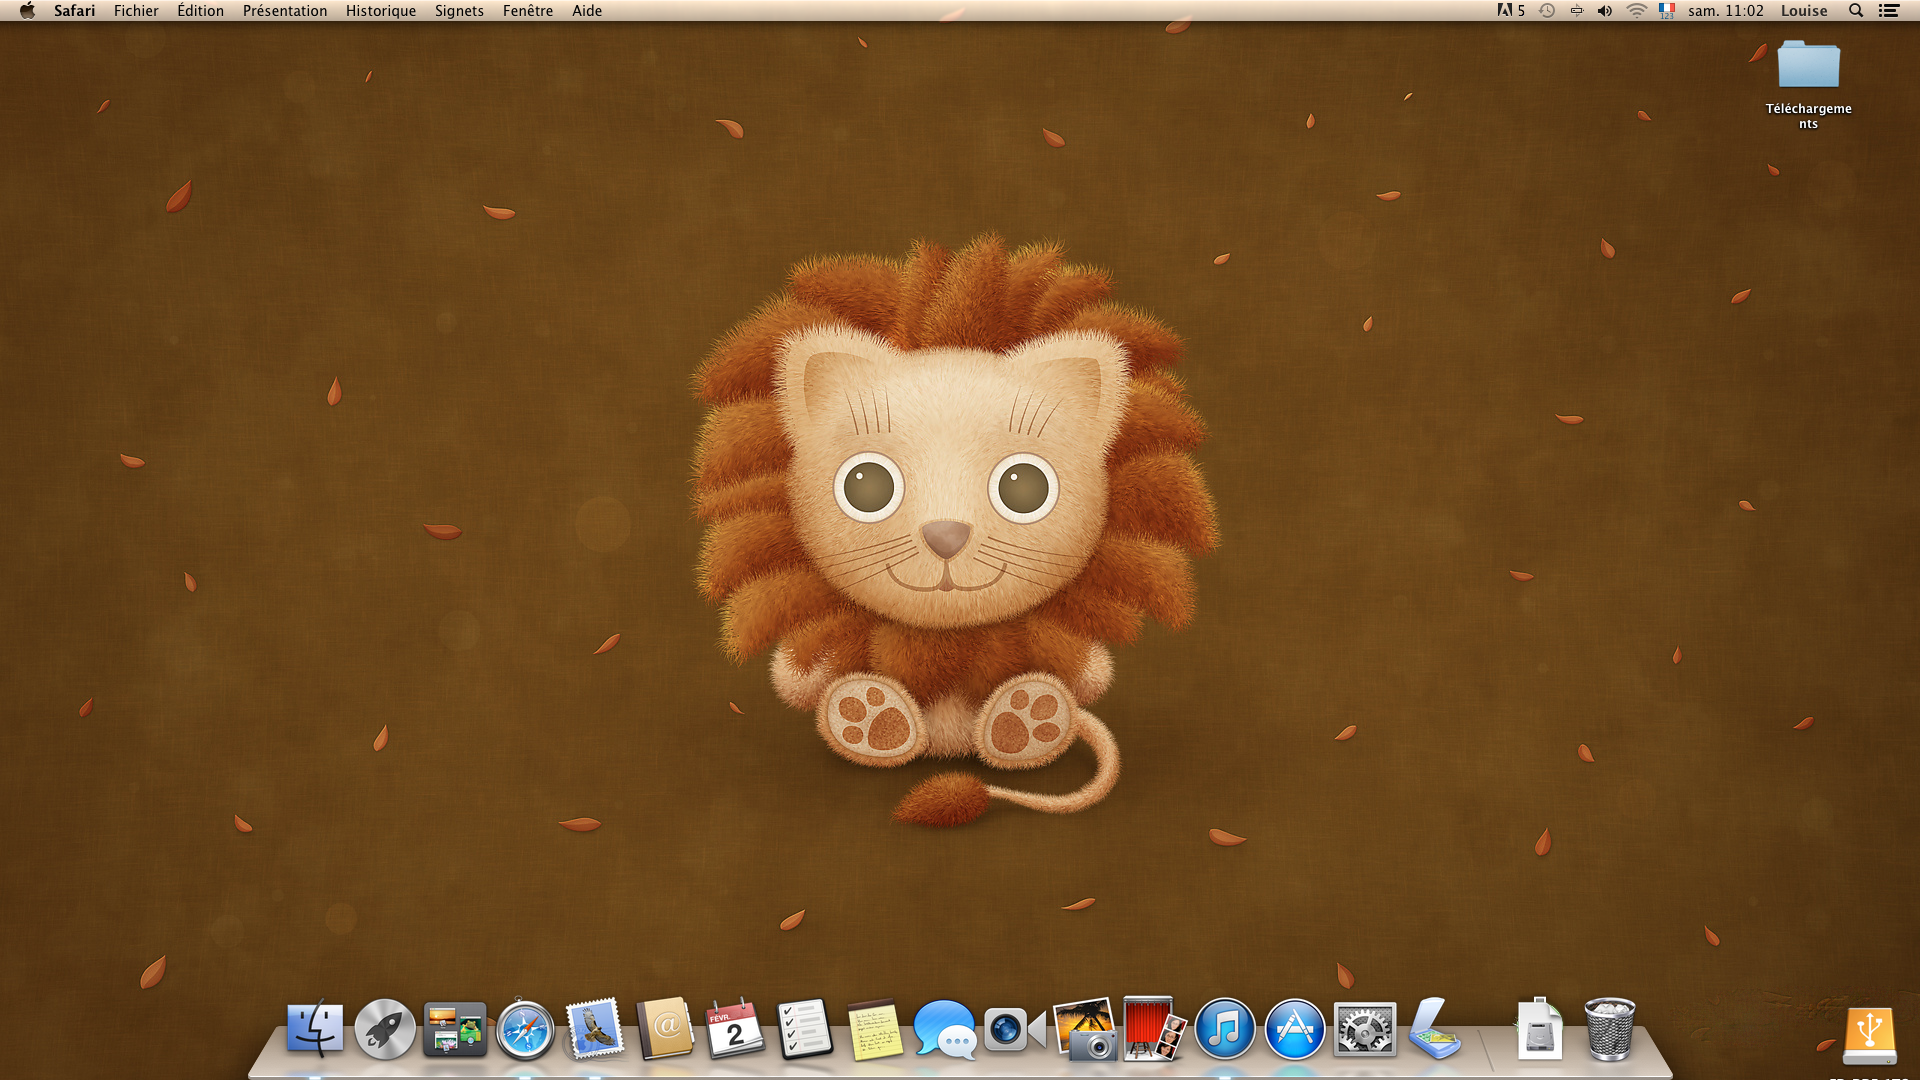Open Notification Center list icon
Screen dimensions: 1920x1080
click(x=1888, y=11)
